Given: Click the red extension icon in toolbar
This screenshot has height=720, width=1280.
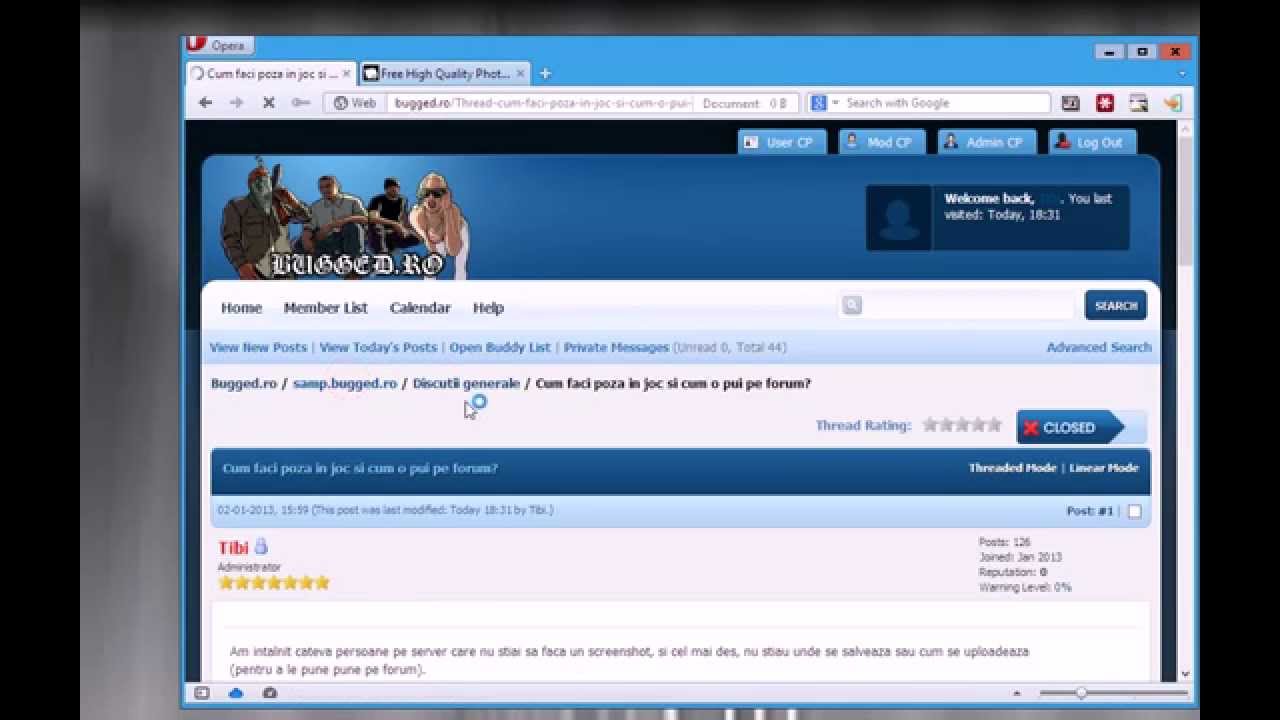Looking at the screenshot, I should [x=1105, y=103].
